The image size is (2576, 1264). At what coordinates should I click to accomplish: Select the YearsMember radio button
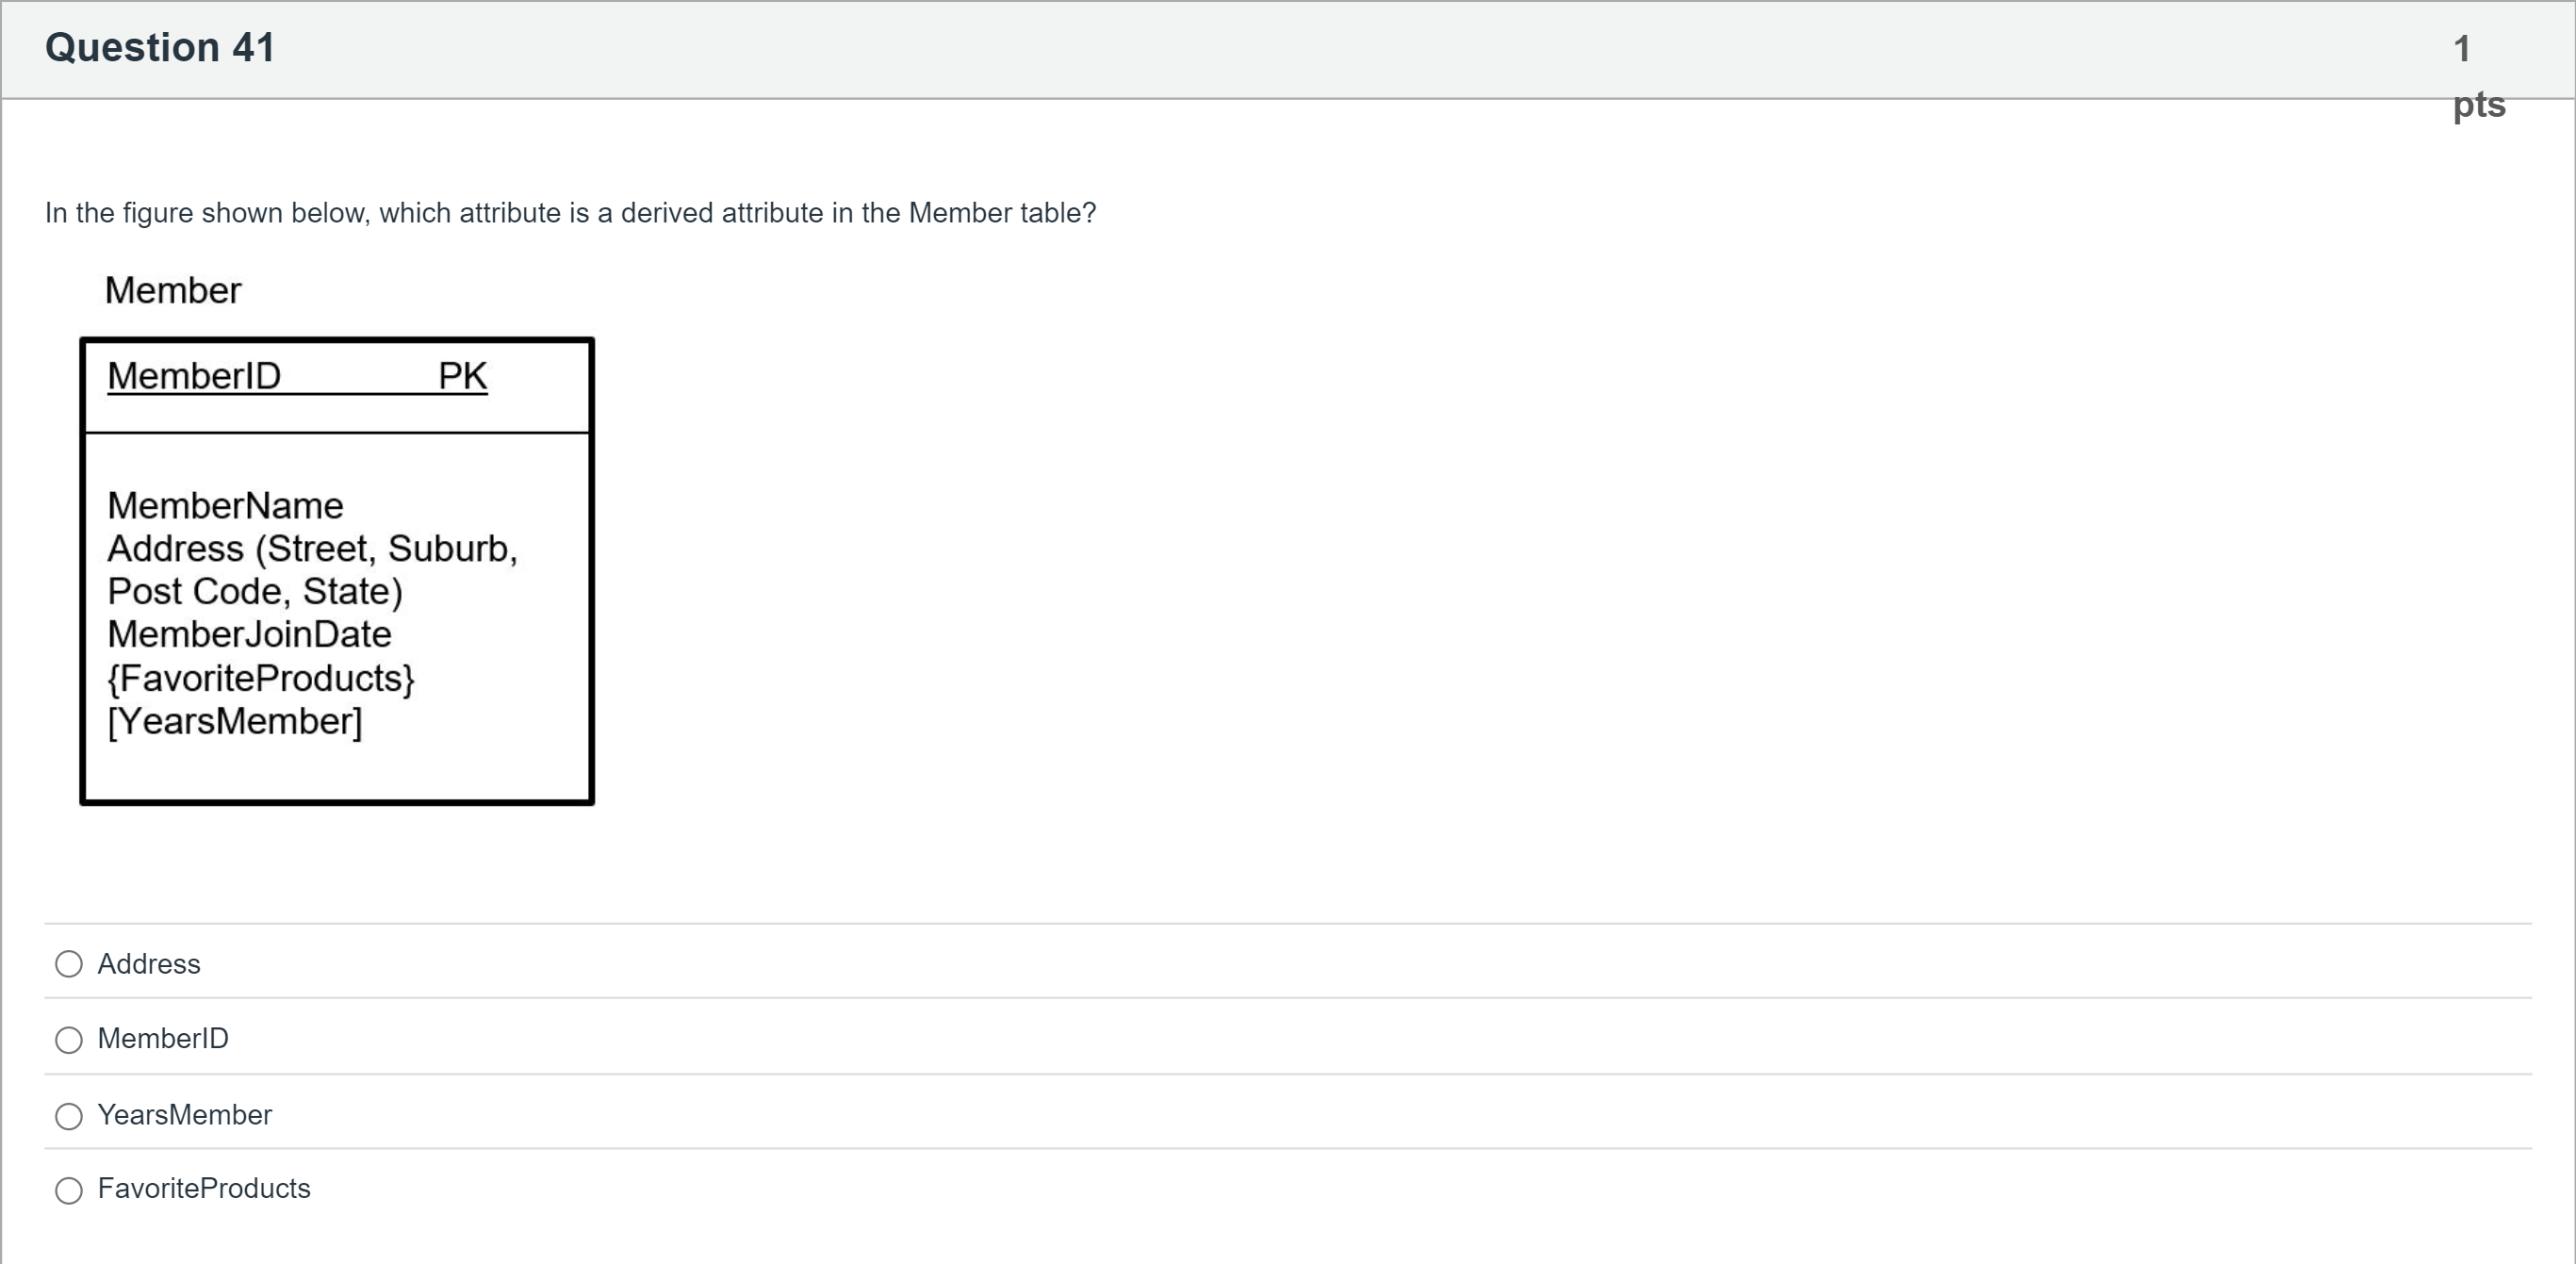[69, 1116]
